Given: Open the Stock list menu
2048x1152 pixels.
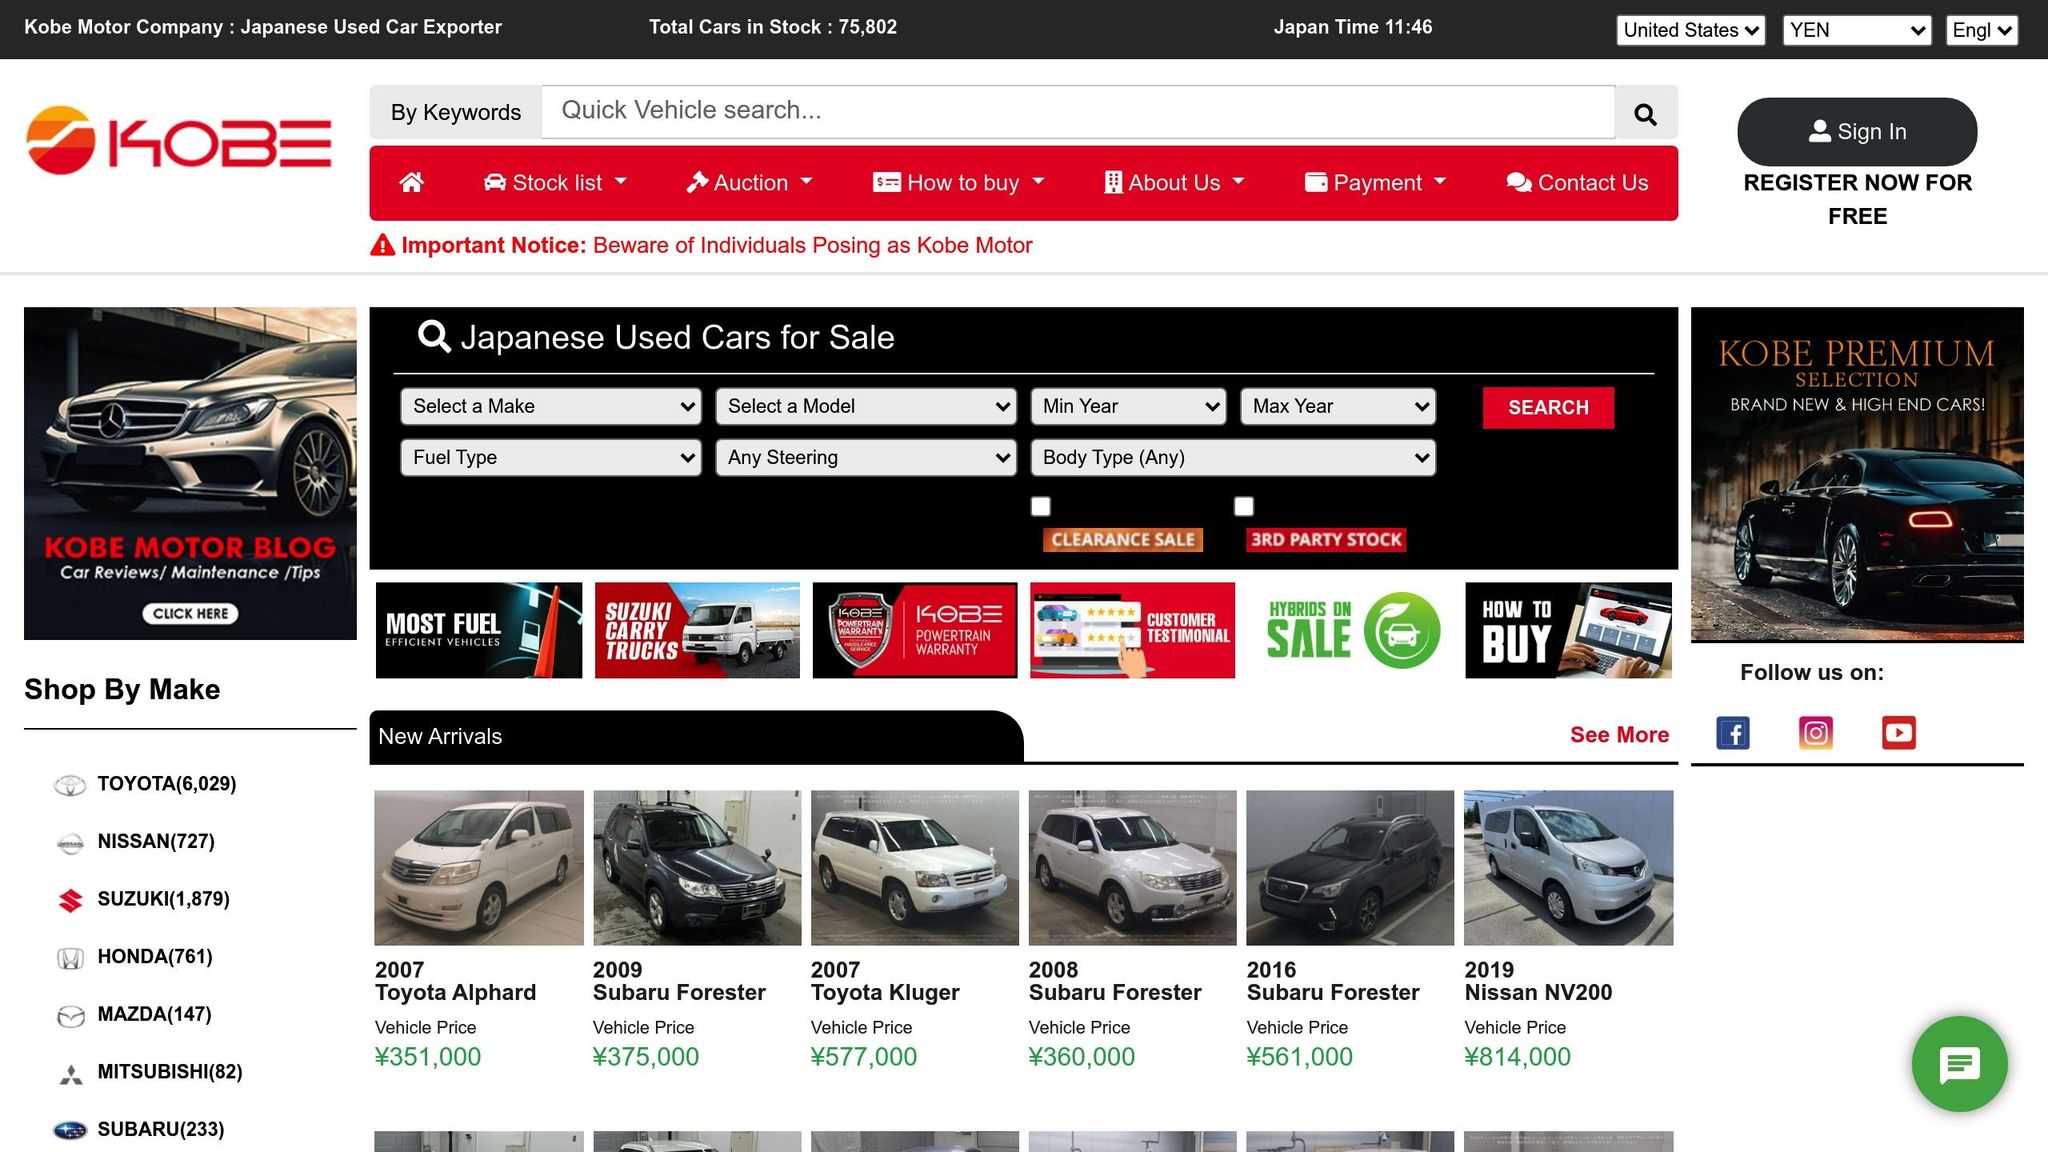Looking at the screenshot, I should tap(555, 183).
